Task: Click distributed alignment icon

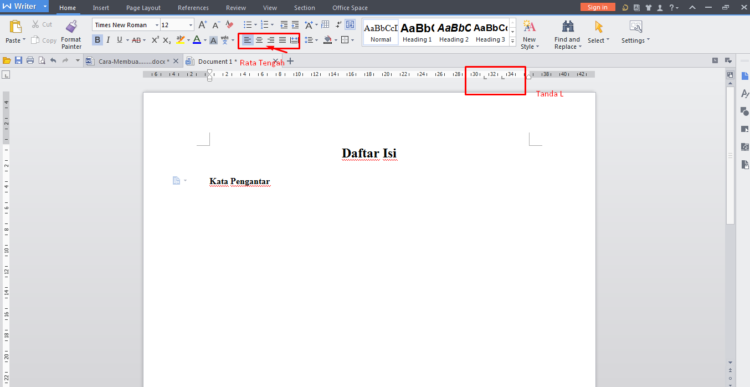Action: click(x=294, y=40)
